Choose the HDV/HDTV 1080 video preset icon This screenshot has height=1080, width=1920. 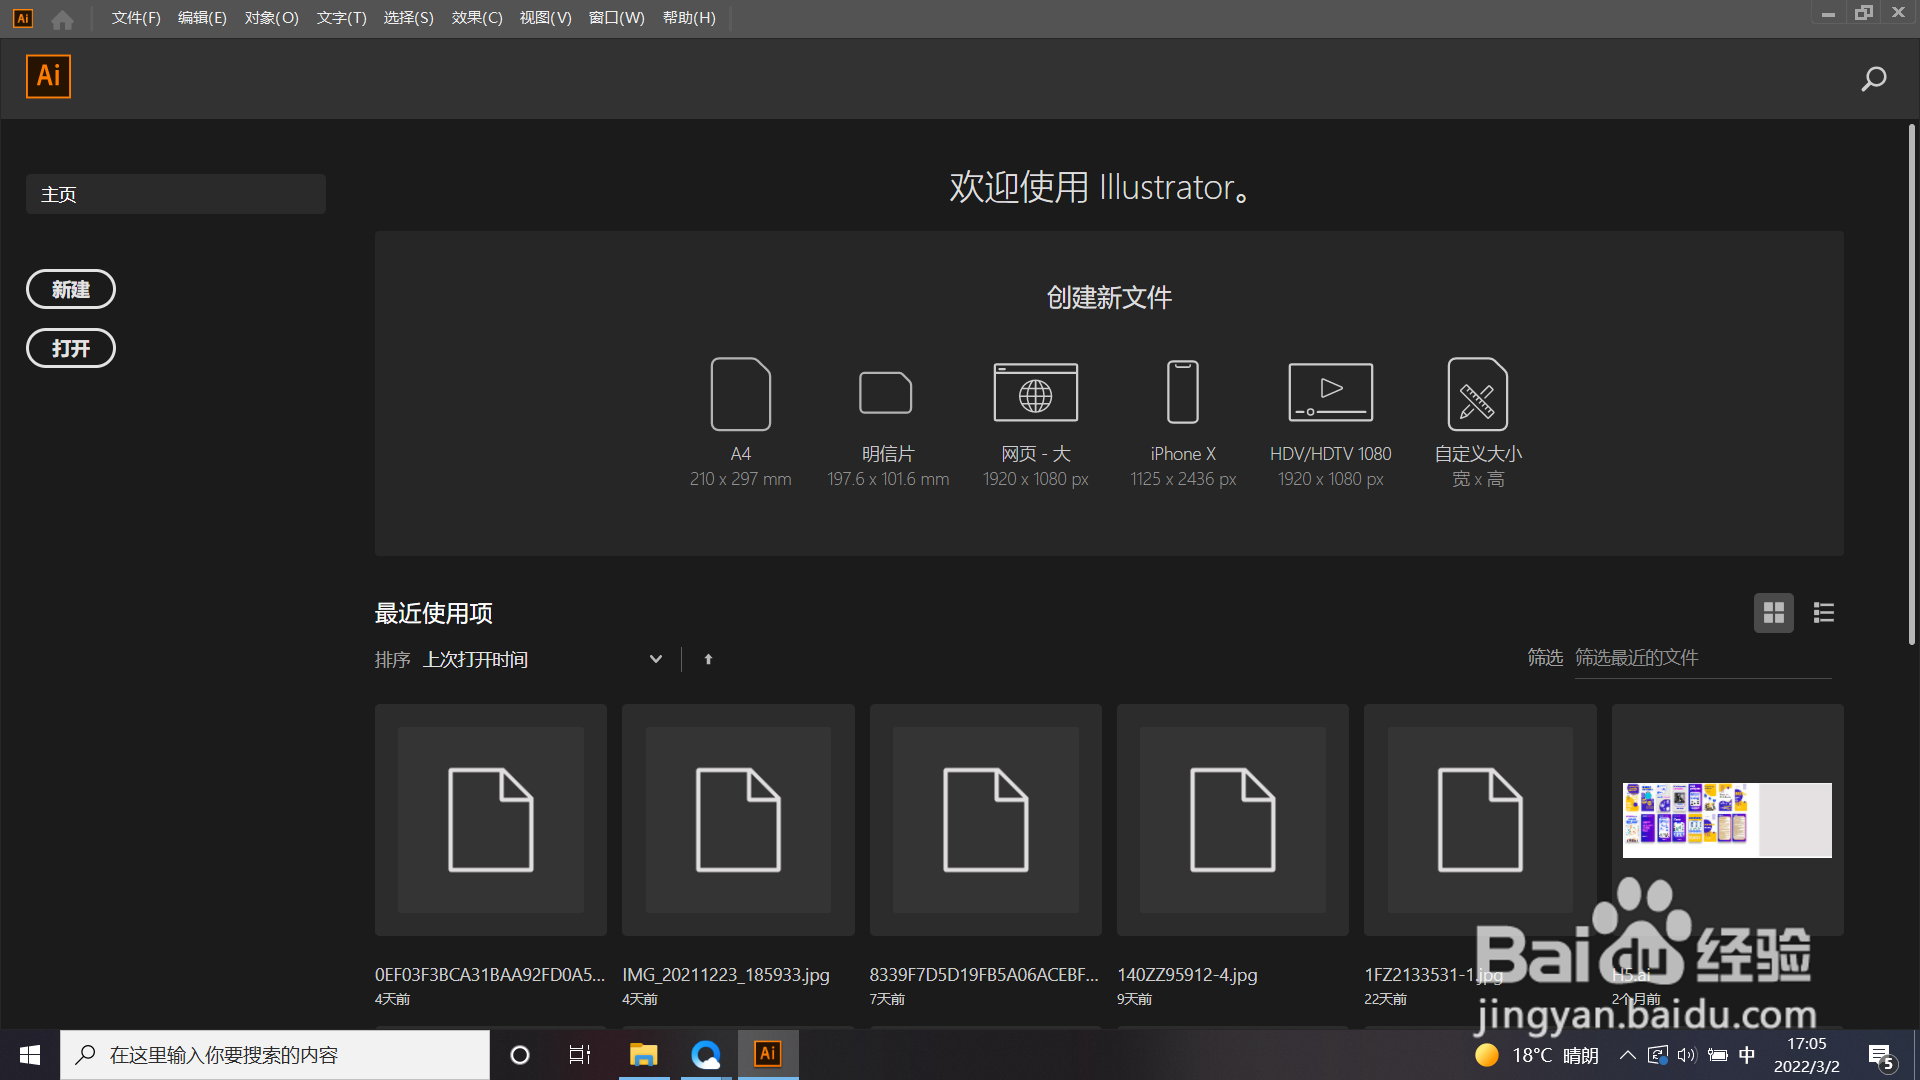1330,392
